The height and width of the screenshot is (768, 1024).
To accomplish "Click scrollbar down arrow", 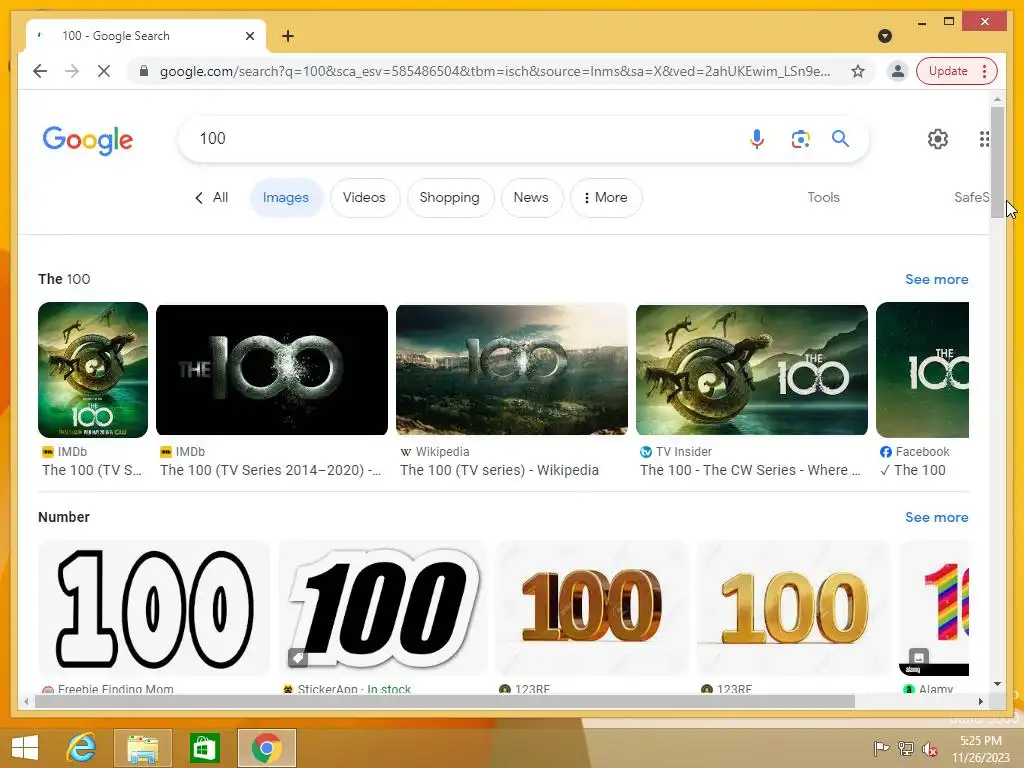I will pyautogui.click(x=997, y=684).
